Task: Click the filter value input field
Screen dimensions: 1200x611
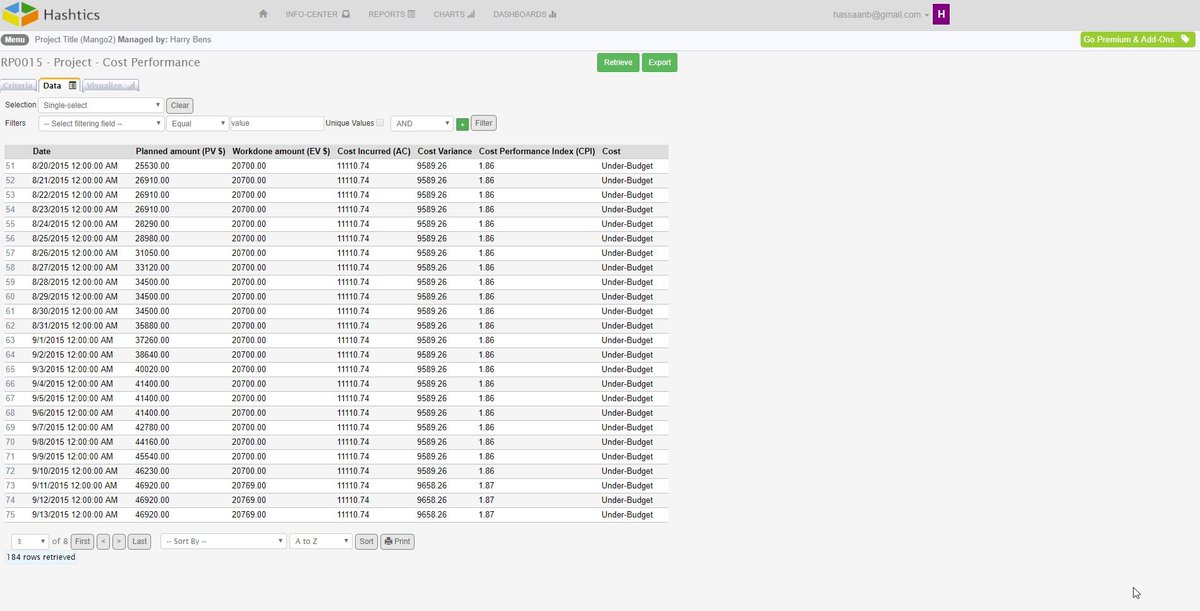Action: coord(276,123)
